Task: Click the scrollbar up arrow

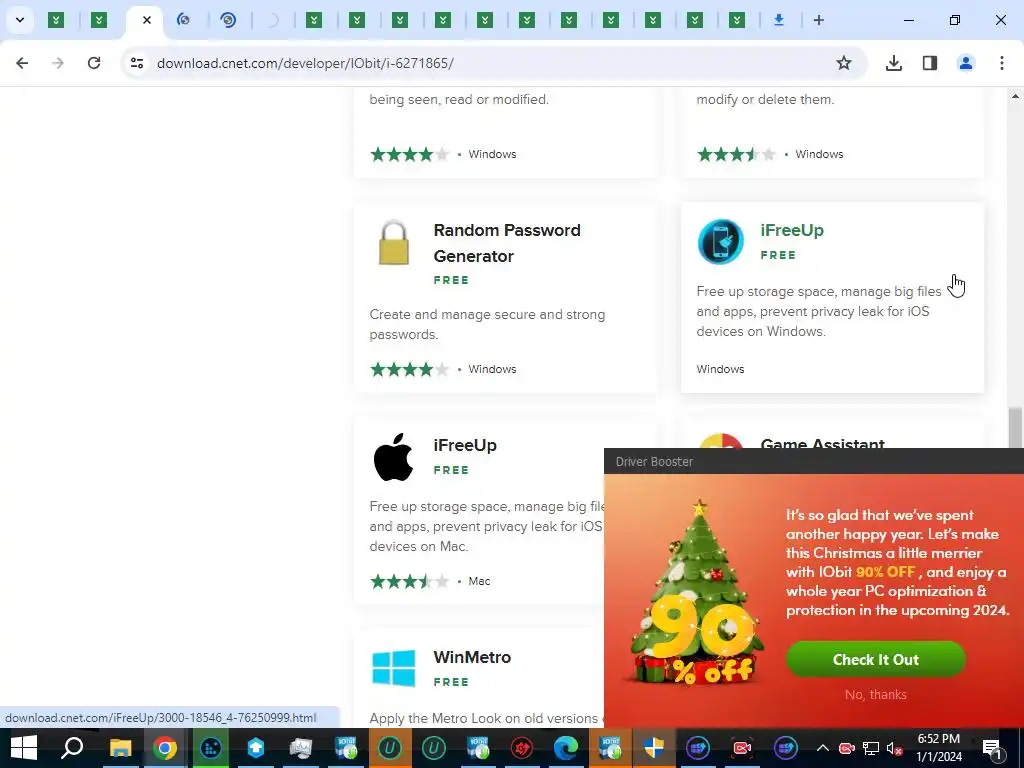Action: 1015,97
